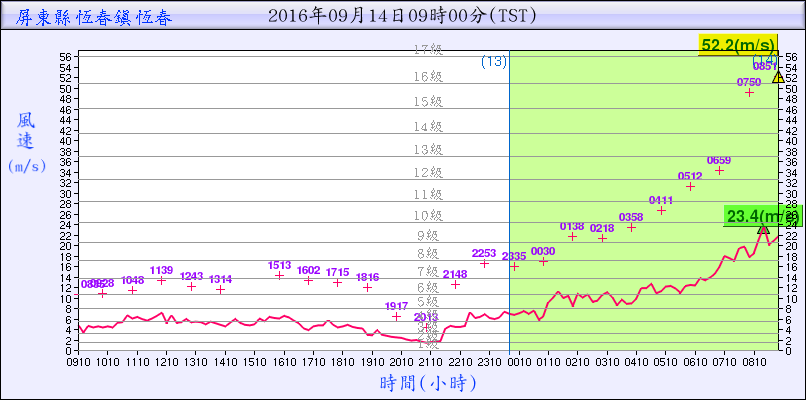Click the station name title 屏東縣恆春鎮恆春
This screenshot has height=400, width=806.
(x=95, y=16)
